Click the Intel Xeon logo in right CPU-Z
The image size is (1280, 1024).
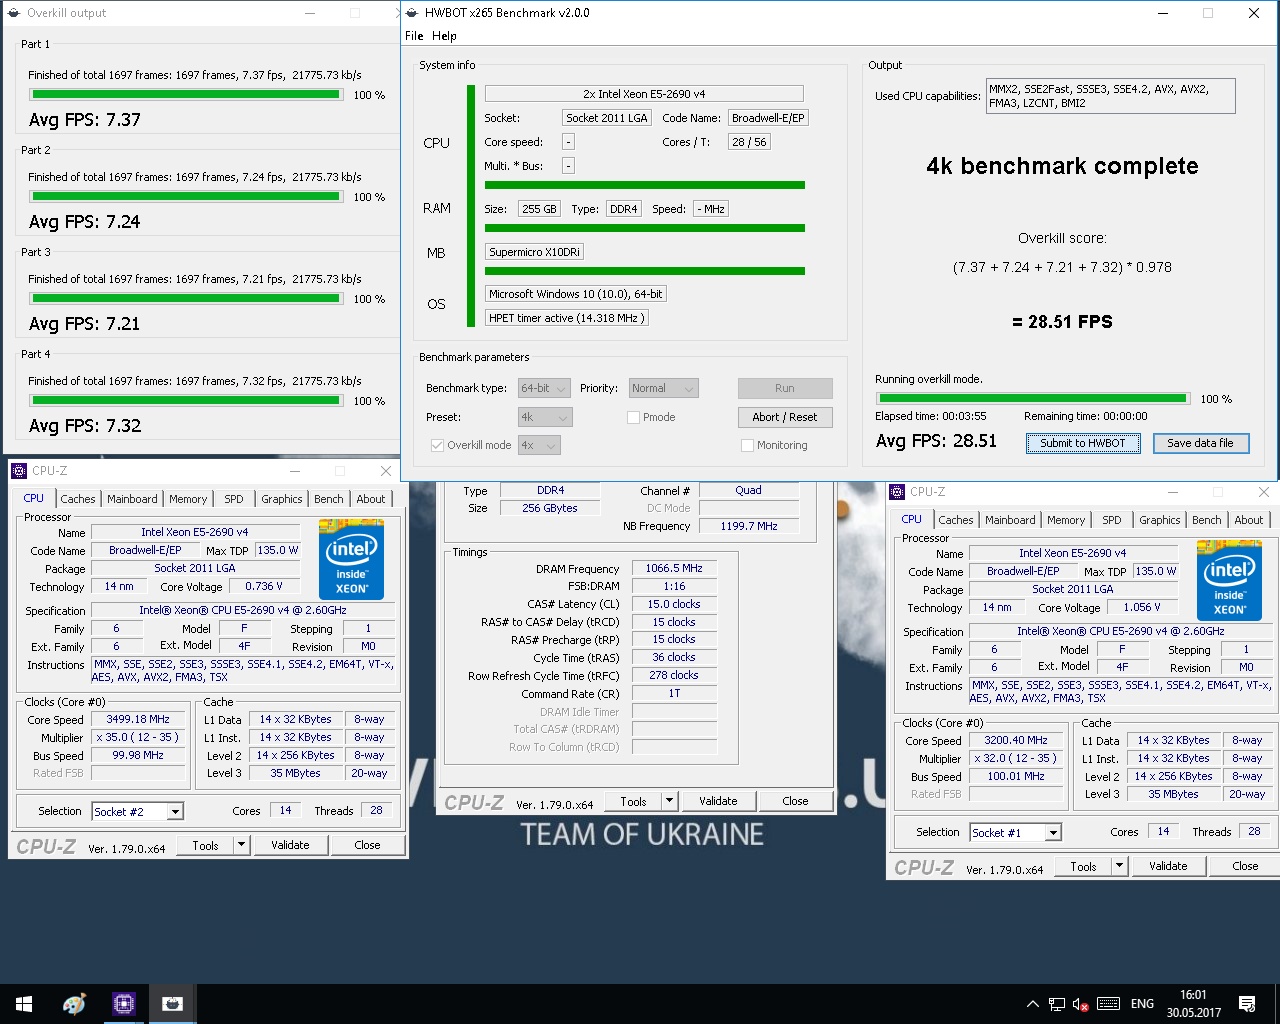coord(1229,580)
